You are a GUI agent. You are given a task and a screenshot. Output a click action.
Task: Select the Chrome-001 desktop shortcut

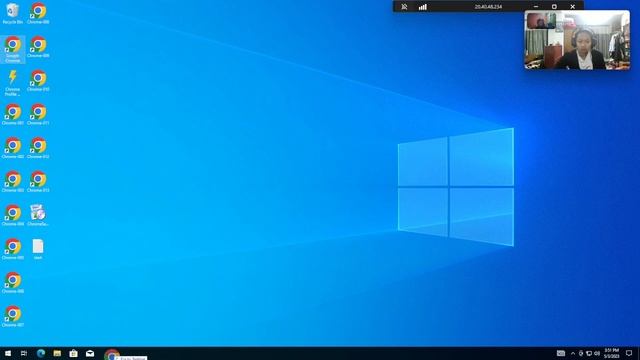pos(13,114)
